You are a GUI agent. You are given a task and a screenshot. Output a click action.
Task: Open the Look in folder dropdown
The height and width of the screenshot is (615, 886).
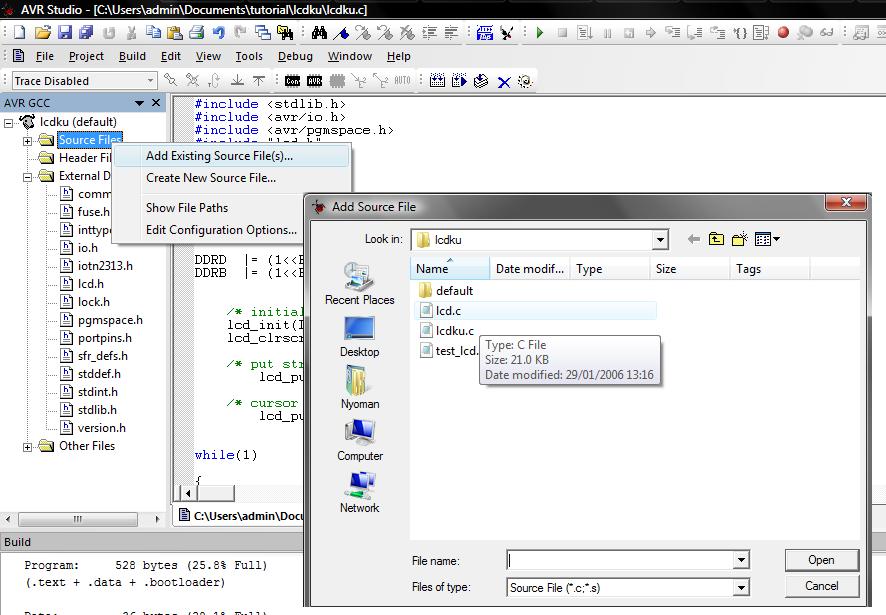tap(660, 240)
